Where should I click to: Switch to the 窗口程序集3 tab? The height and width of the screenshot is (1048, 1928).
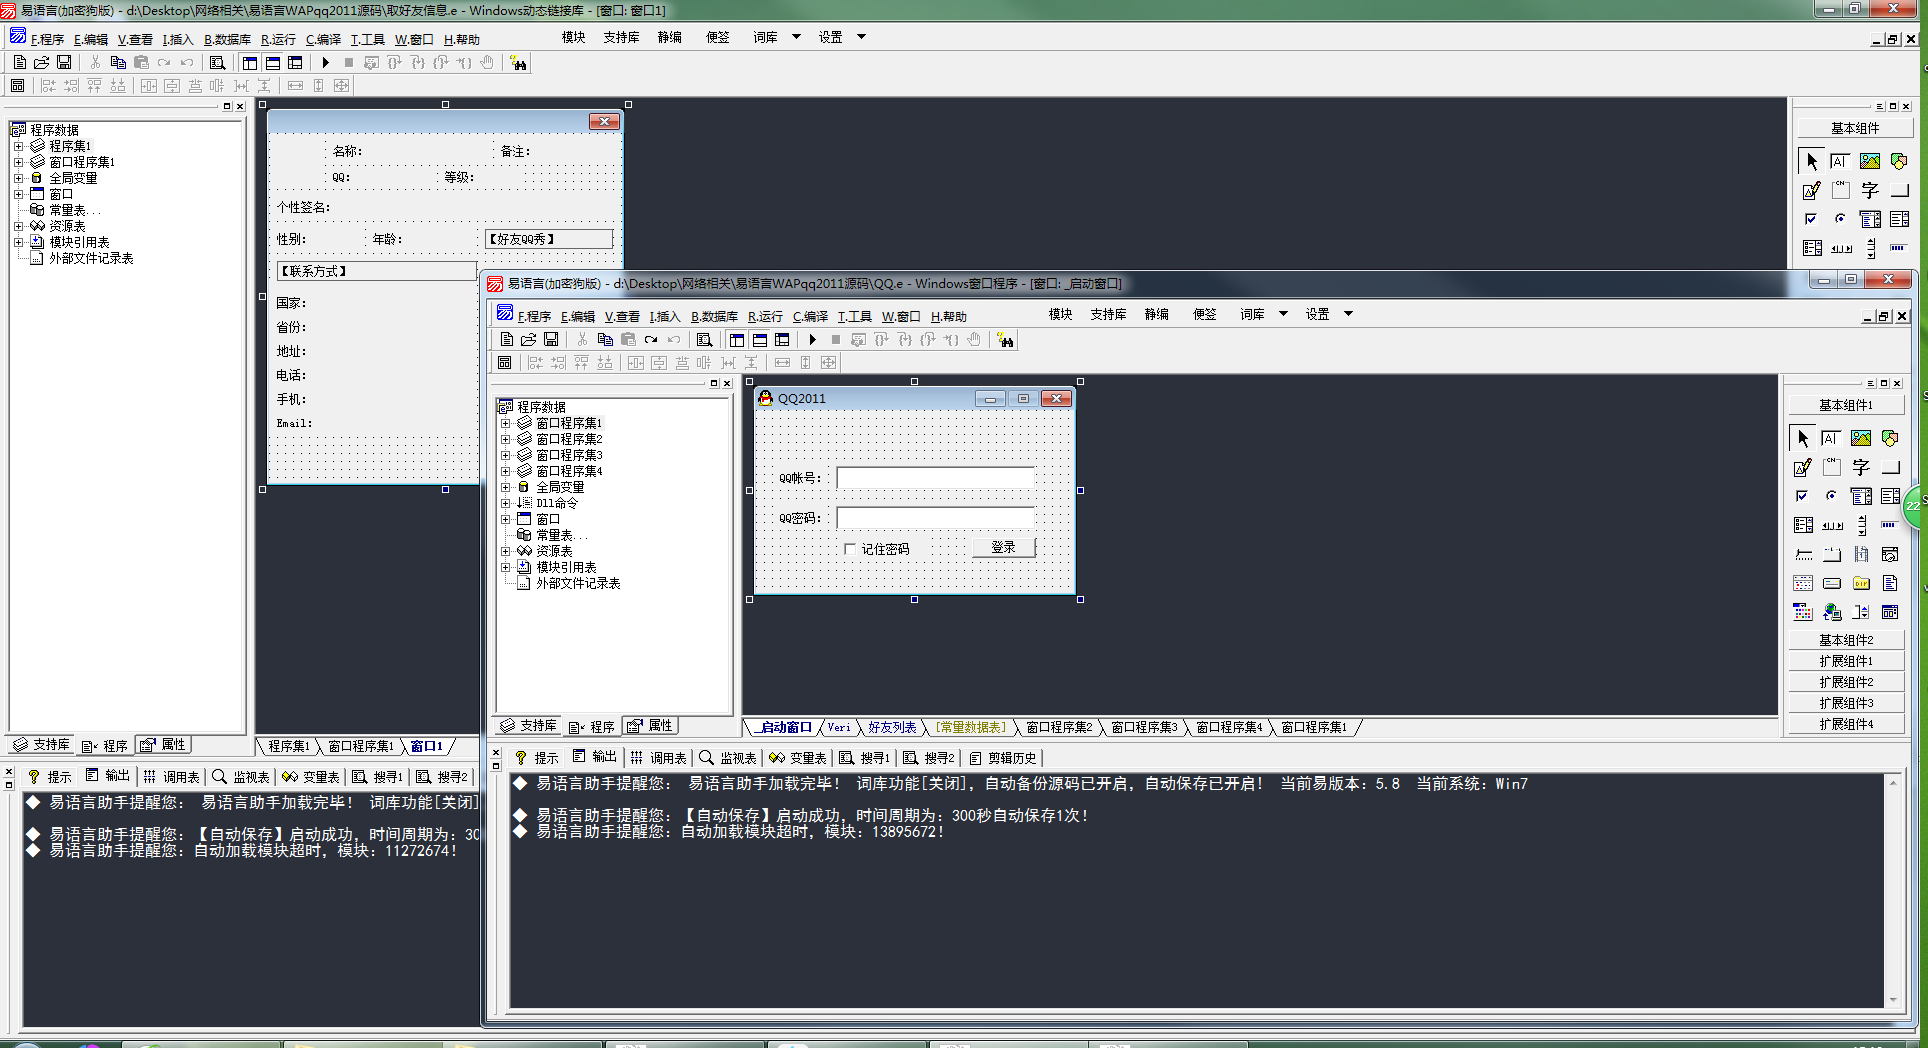(1144, 728)
